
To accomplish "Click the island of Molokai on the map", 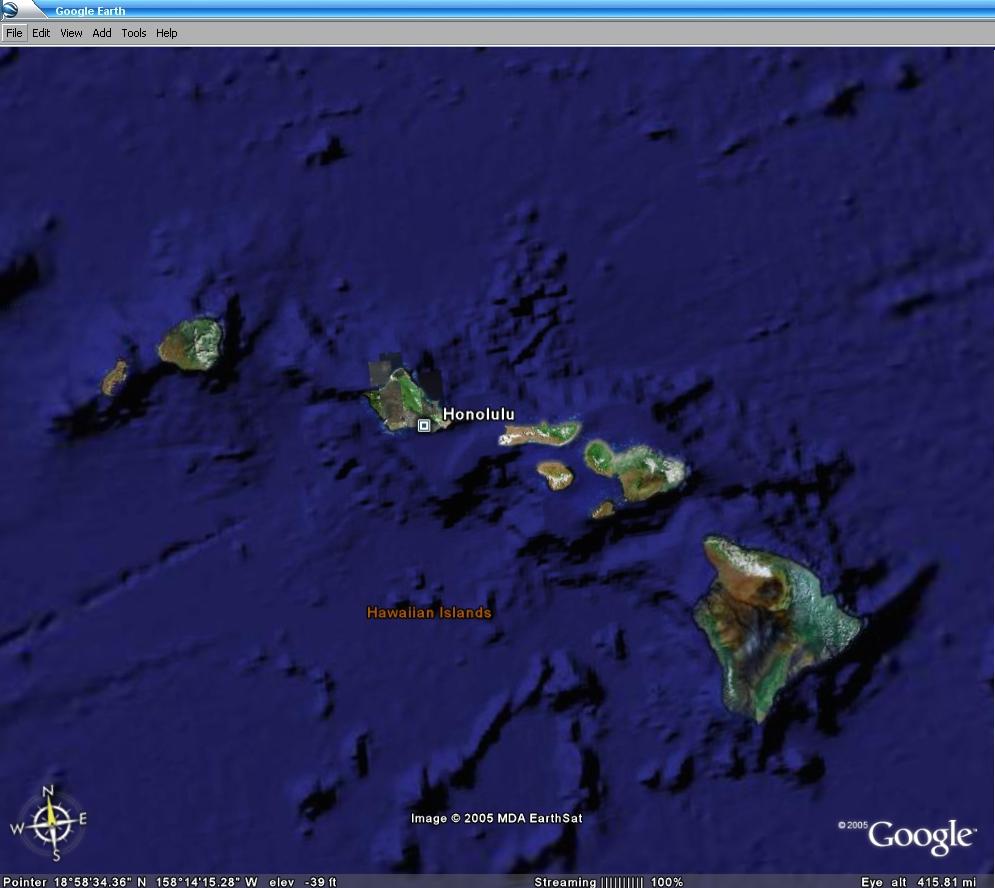I will (539, 434).
